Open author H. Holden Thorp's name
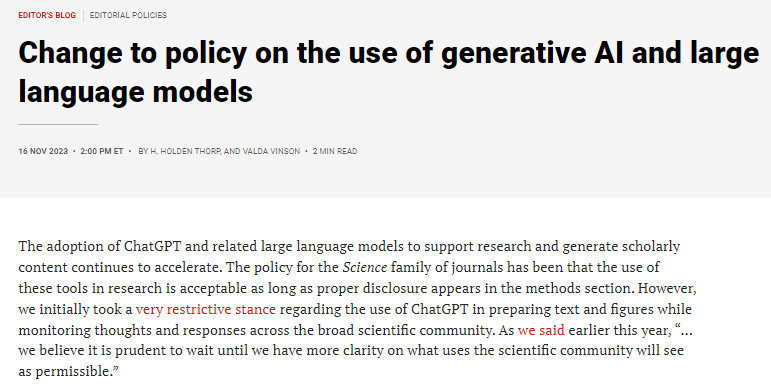This screenshot has height=388, width=771. 185,151
